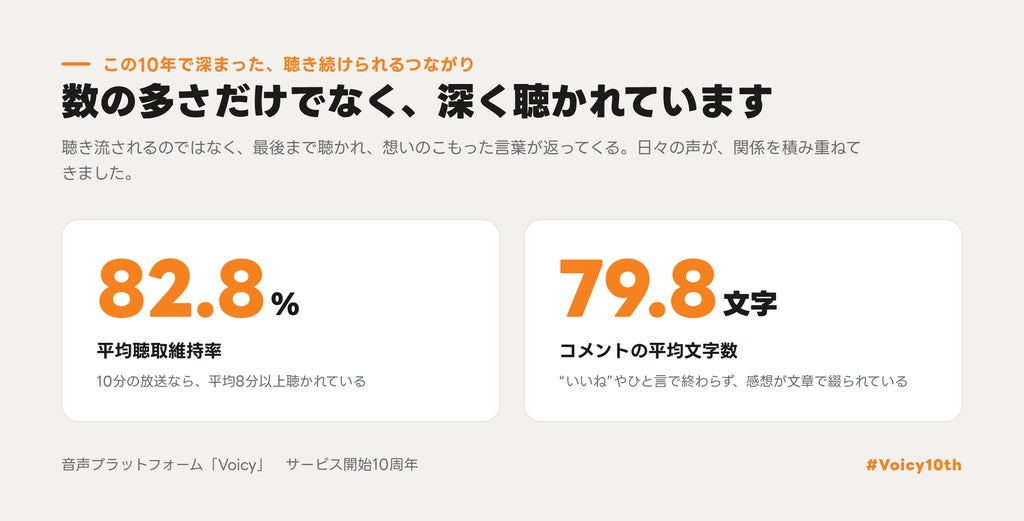This screenshot has width=1024, height=521.
Task: Click the main headline 数の多さだけでなく
Action: pos(231,102)
